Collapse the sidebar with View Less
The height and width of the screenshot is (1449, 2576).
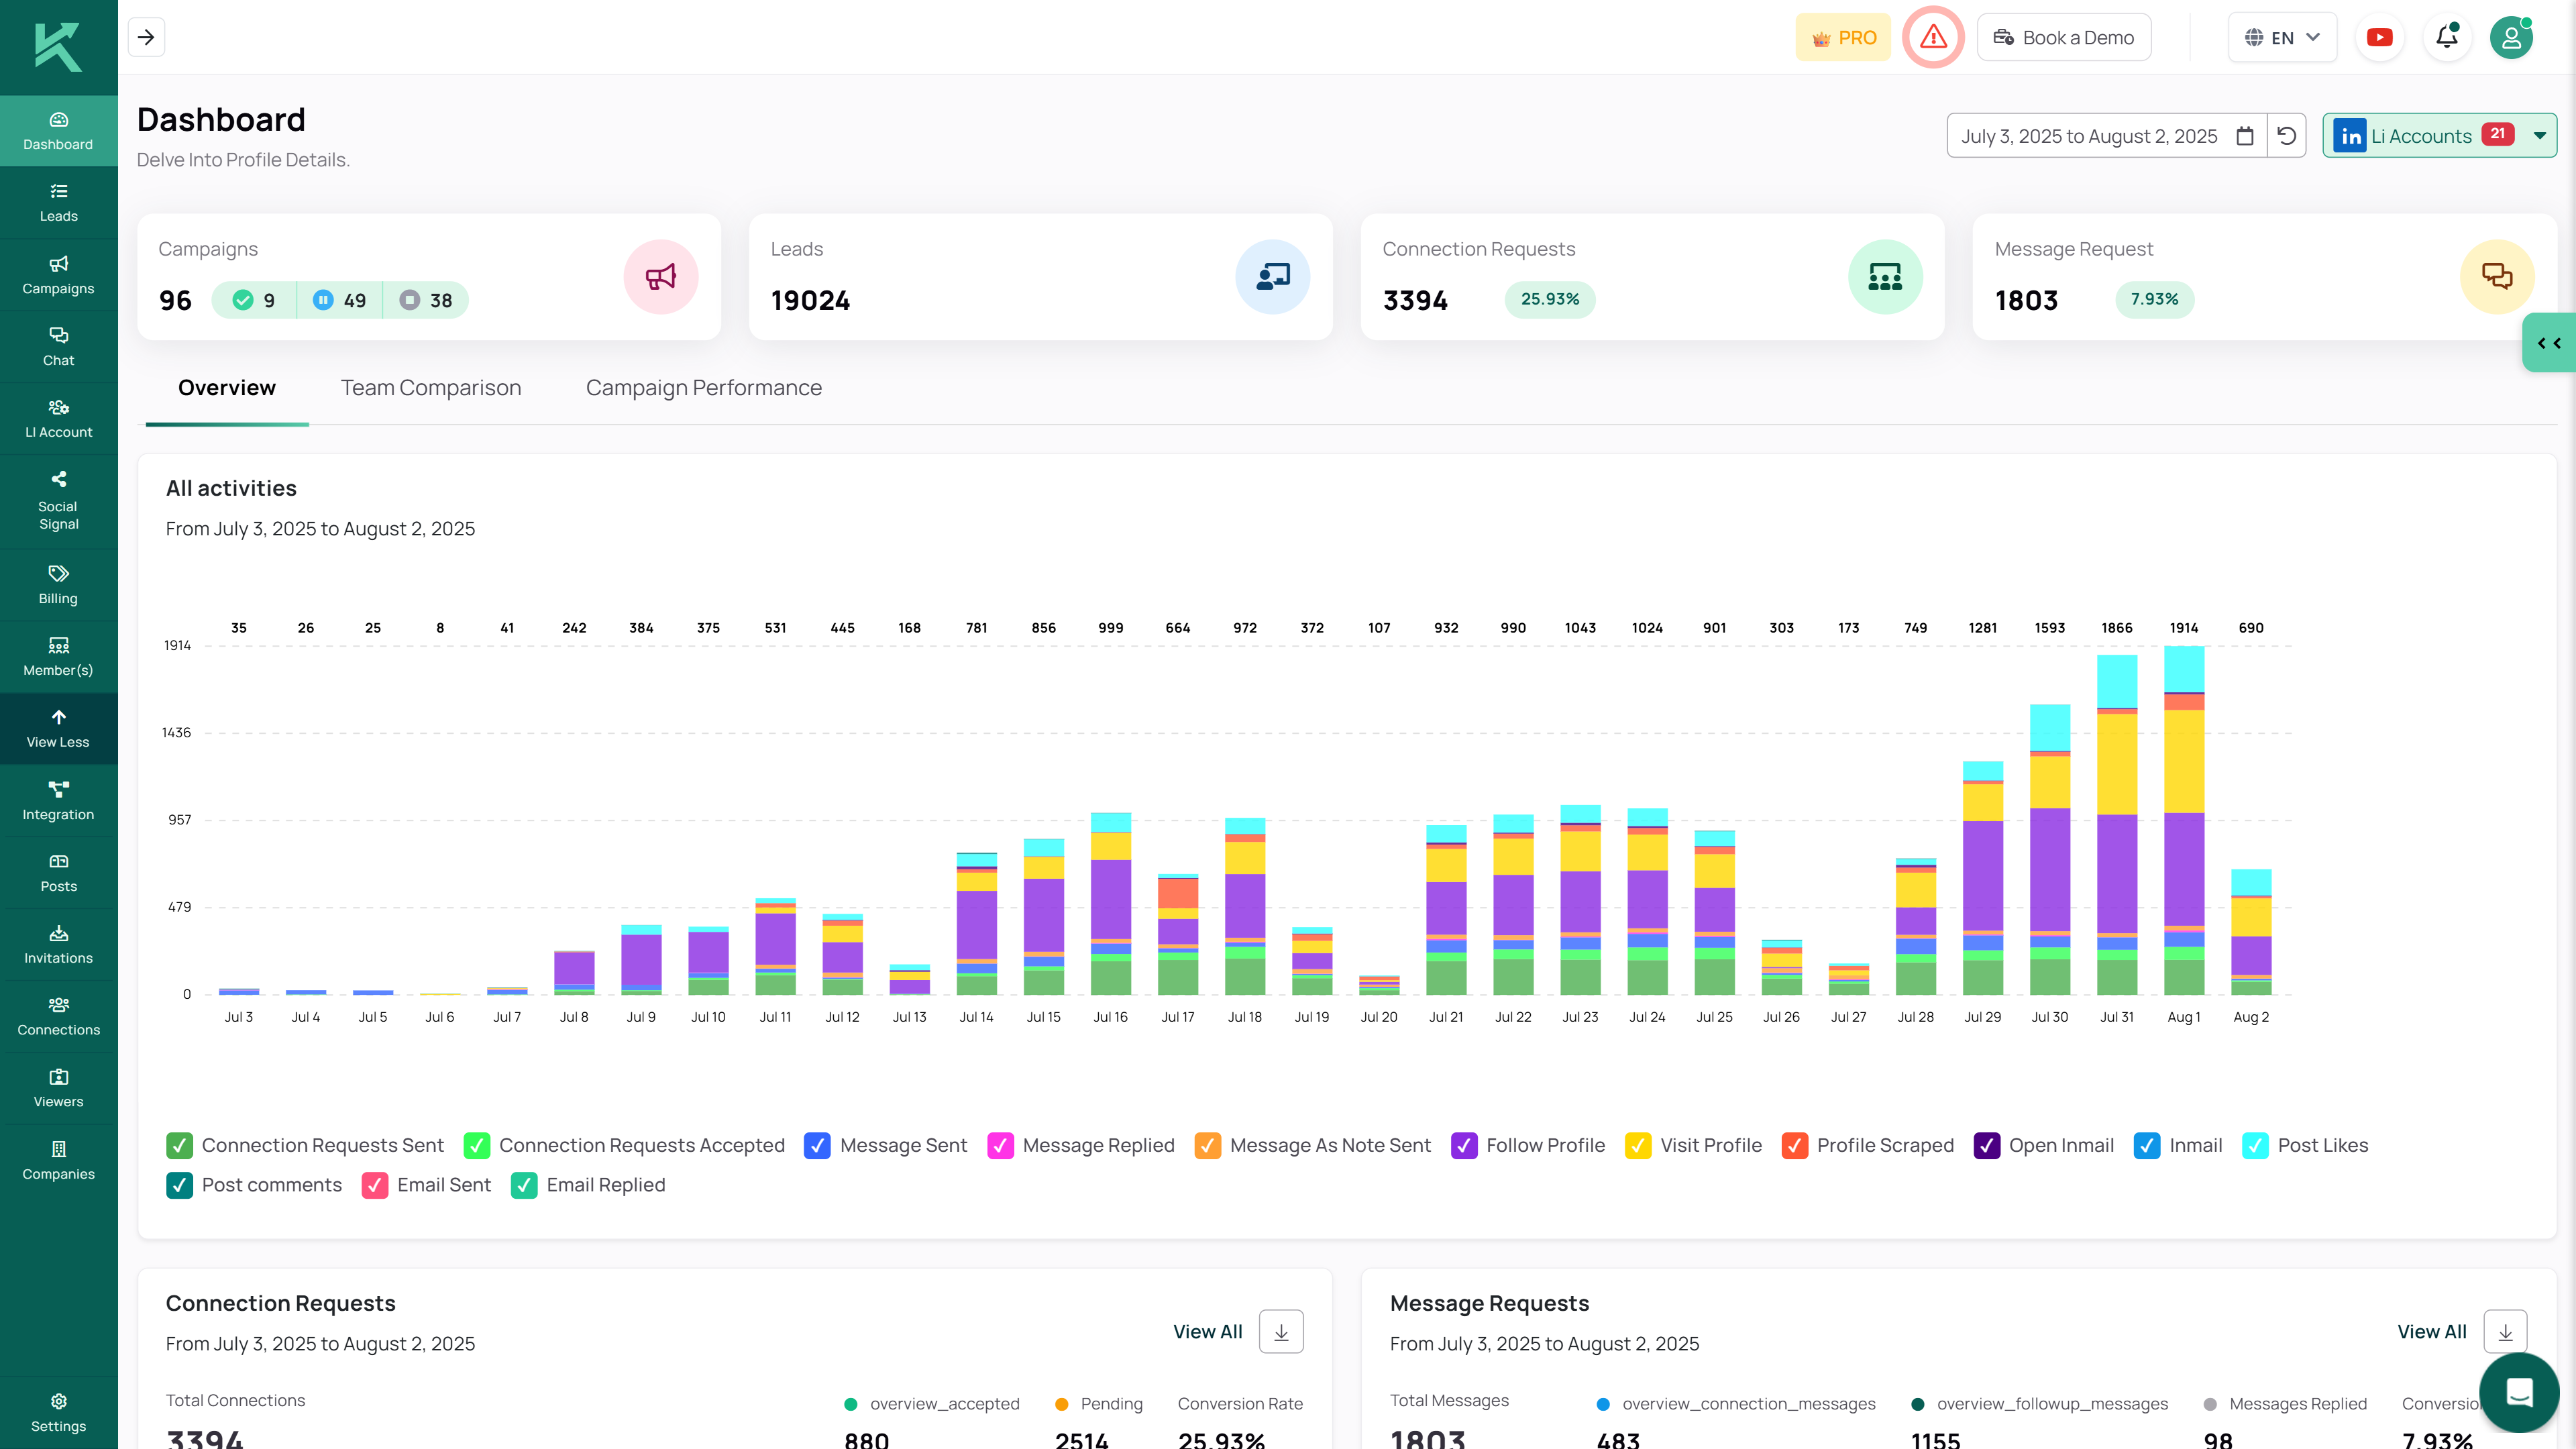pos(58,728)
